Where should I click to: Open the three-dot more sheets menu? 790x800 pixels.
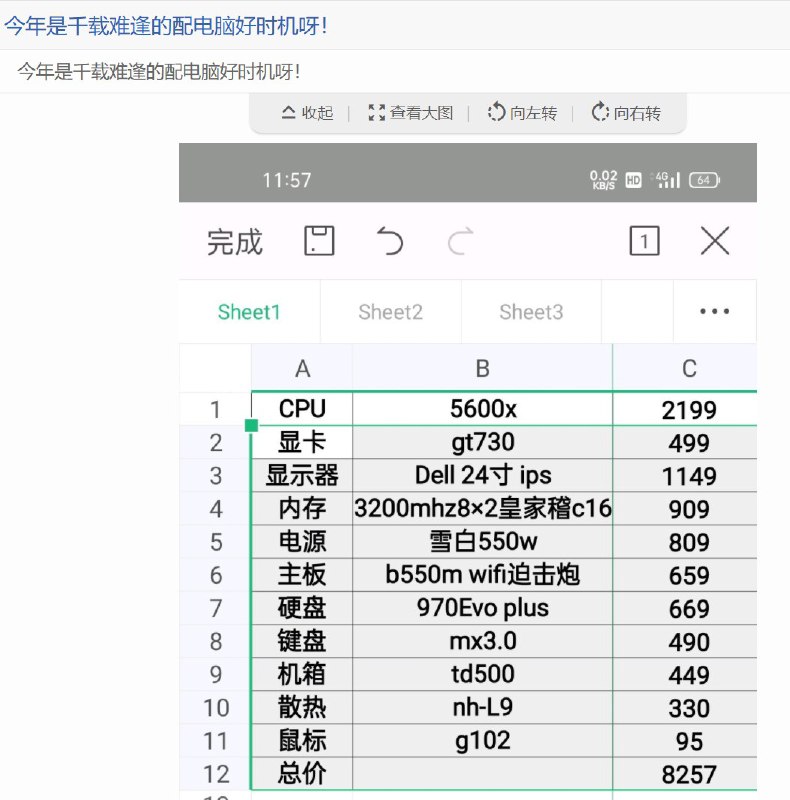point(714,311)
